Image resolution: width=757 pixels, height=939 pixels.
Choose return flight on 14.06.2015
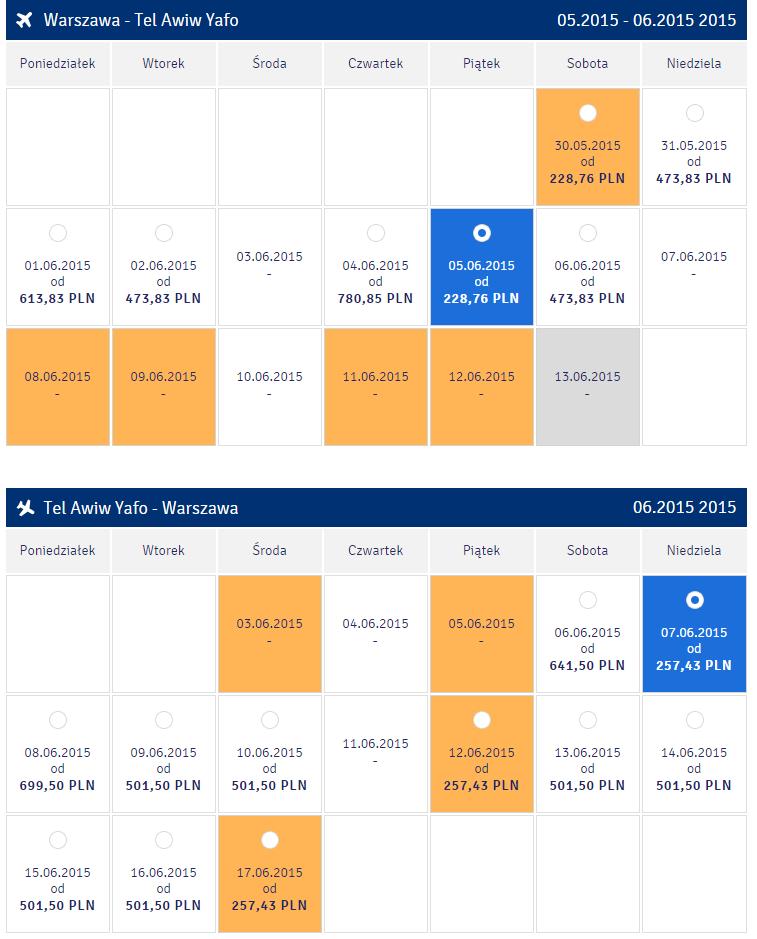pos(694,720)
